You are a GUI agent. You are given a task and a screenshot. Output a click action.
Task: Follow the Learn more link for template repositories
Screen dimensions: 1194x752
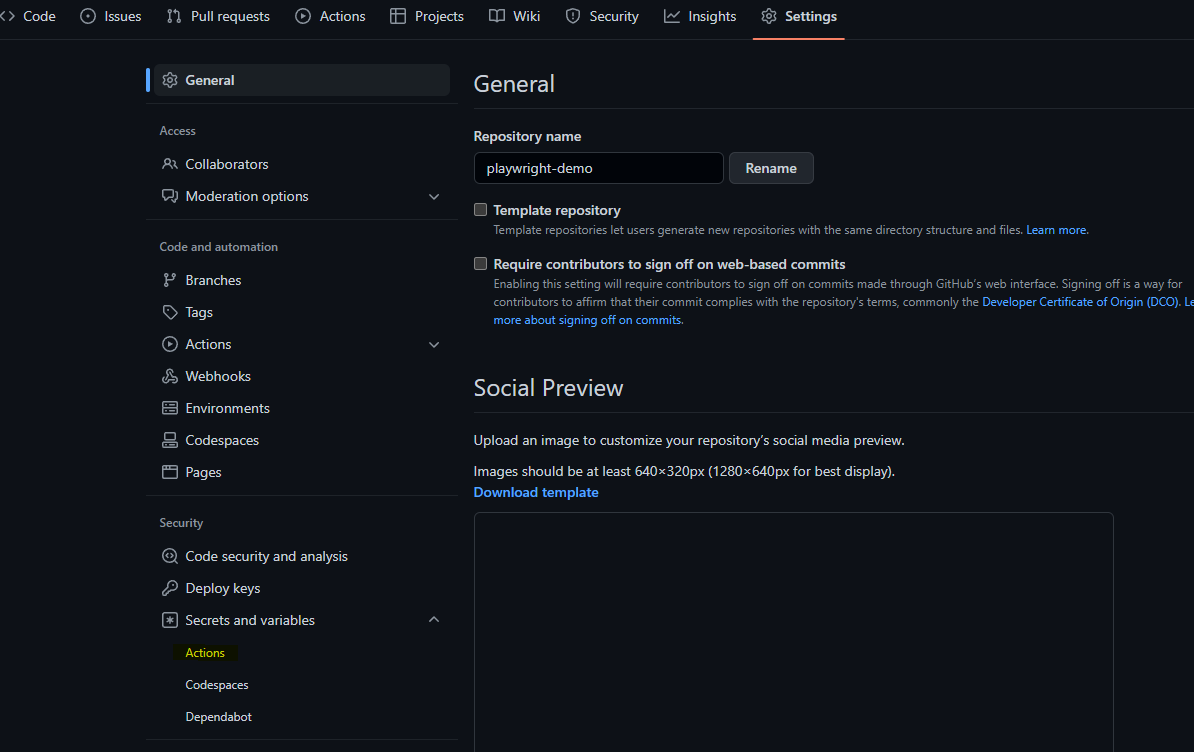click(1056, 230)
